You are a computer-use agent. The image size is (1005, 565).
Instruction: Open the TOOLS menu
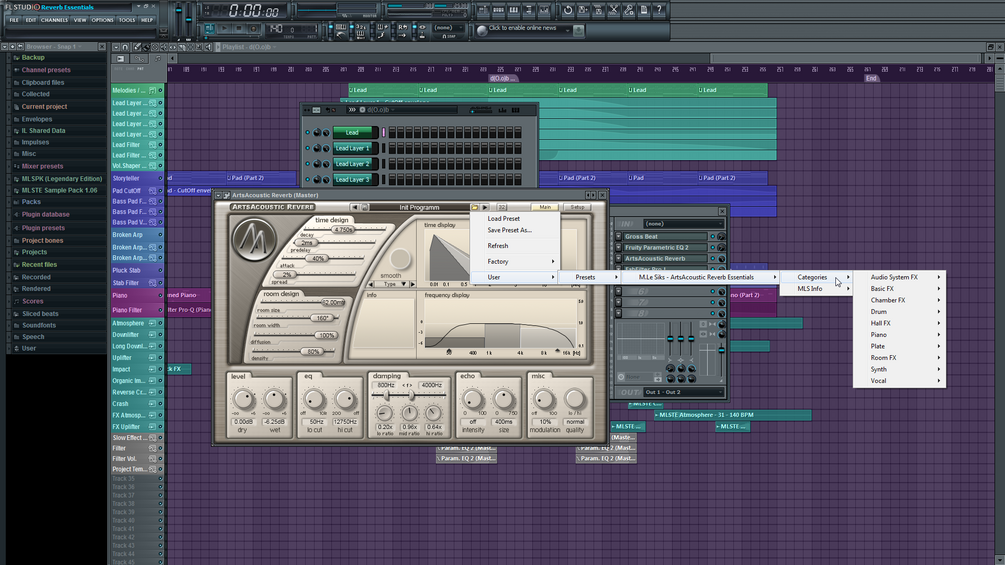(127, 20)
